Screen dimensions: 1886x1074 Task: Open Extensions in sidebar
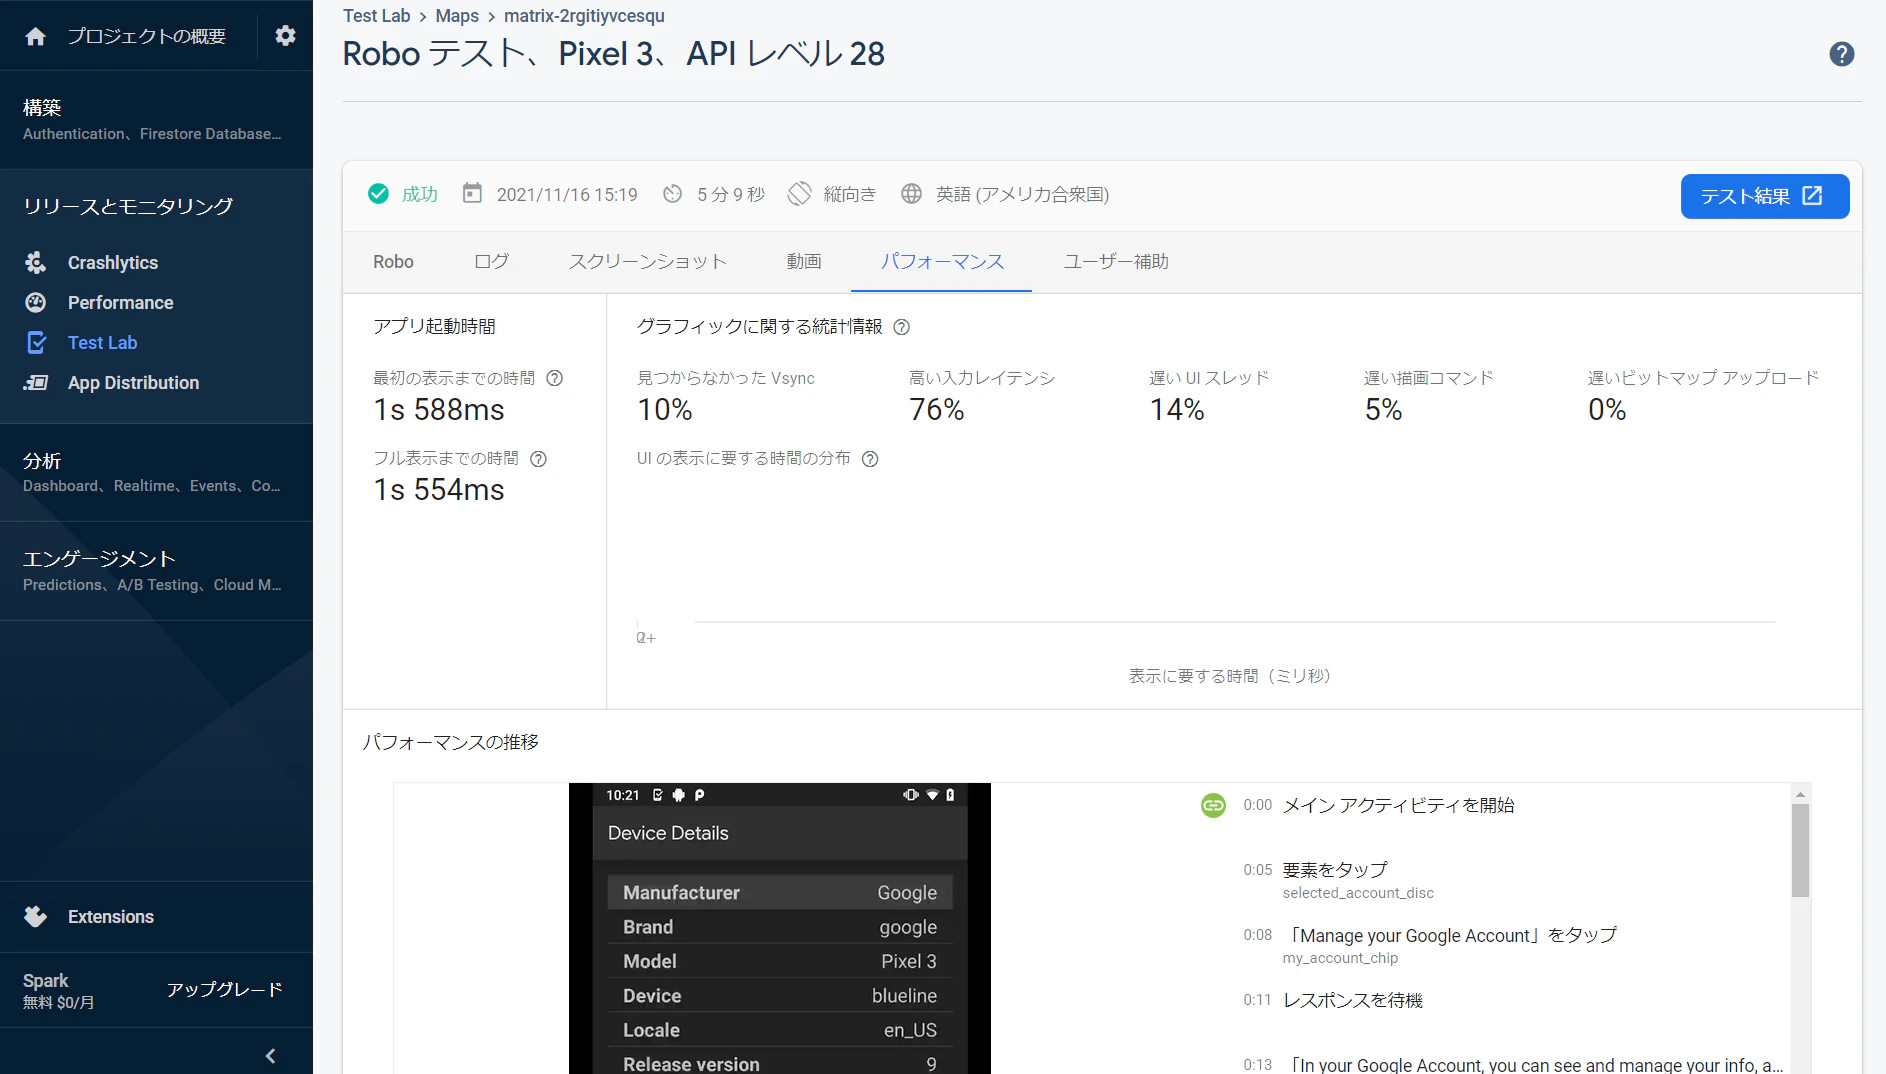[x=111, y=916]
